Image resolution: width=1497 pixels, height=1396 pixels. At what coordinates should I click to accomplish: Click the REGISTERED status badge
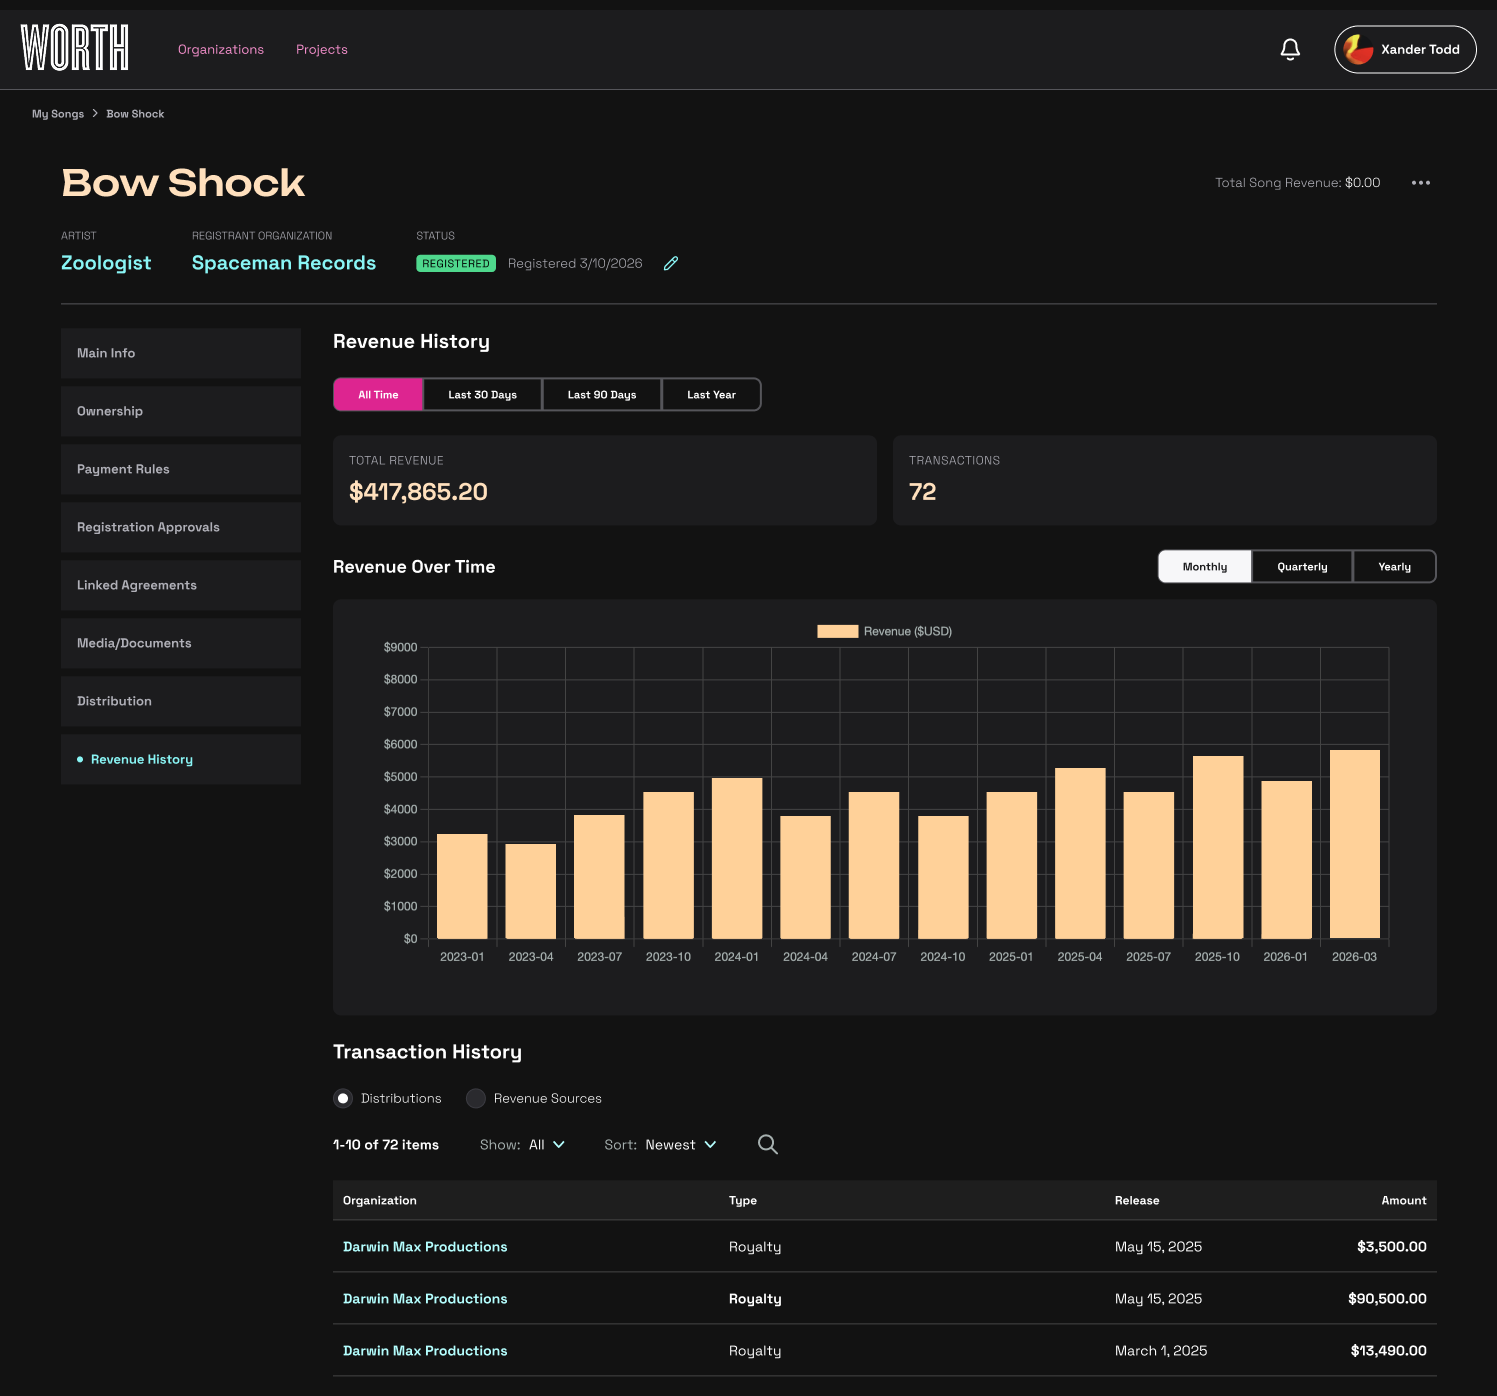(x=456, y=263)
